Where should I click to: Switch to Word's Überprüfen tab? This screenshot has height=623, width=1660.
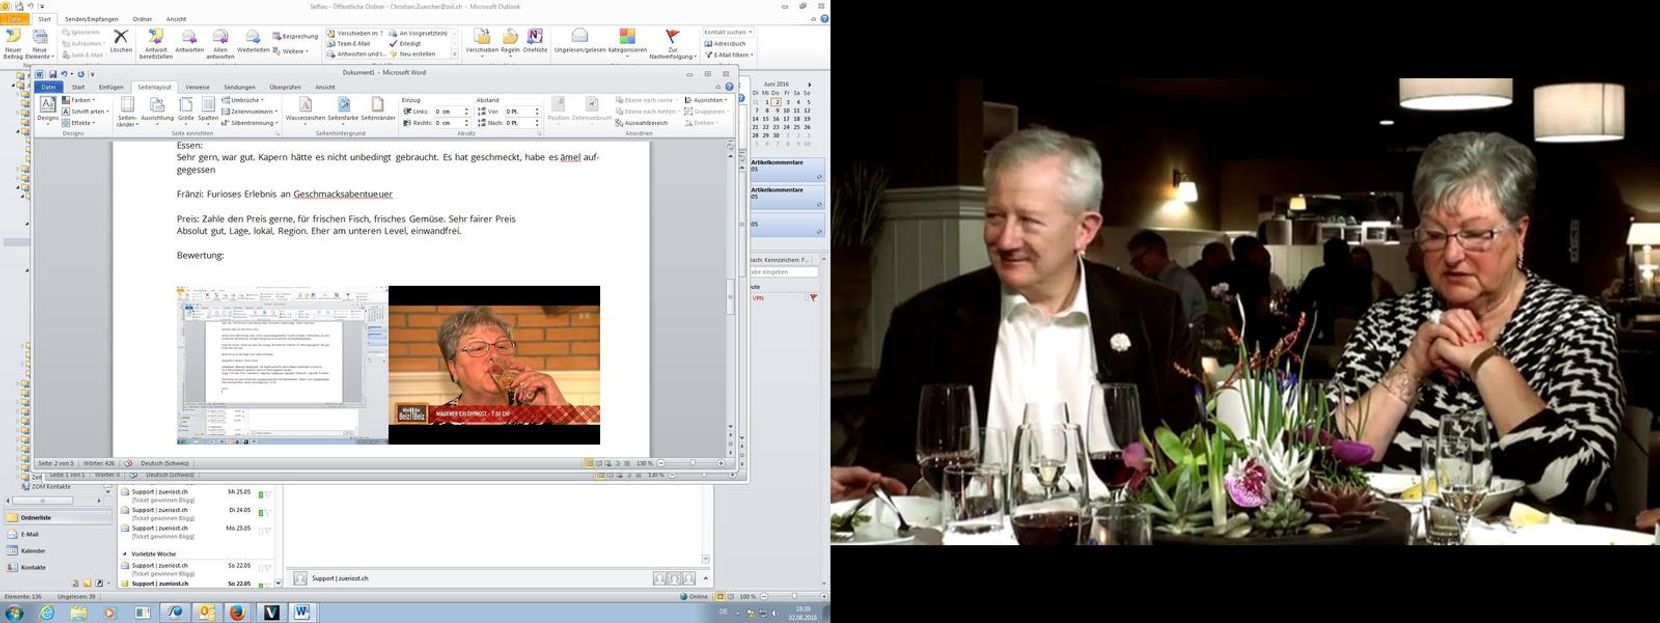coord(285,87)
